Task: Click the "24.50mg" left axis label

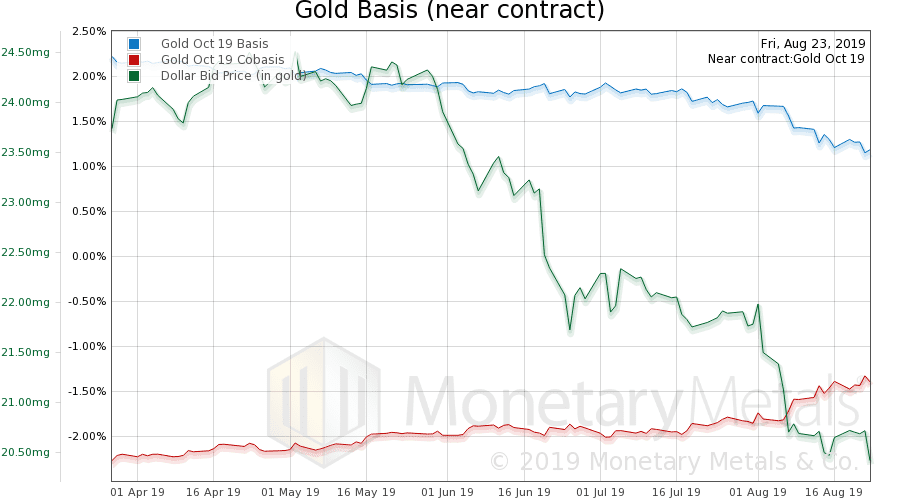Action: (25, 52)
